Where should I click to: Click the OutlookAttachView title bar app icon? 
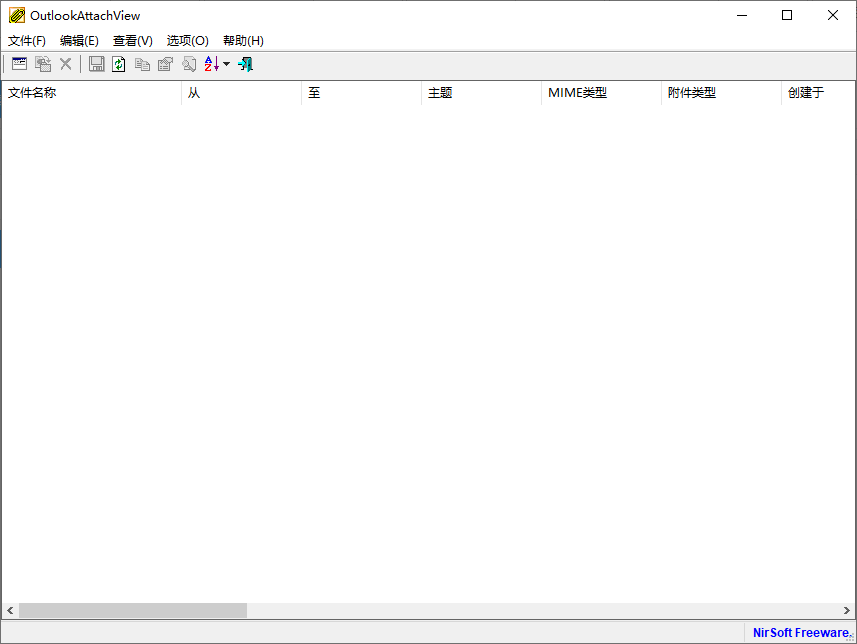coord(17,15)
